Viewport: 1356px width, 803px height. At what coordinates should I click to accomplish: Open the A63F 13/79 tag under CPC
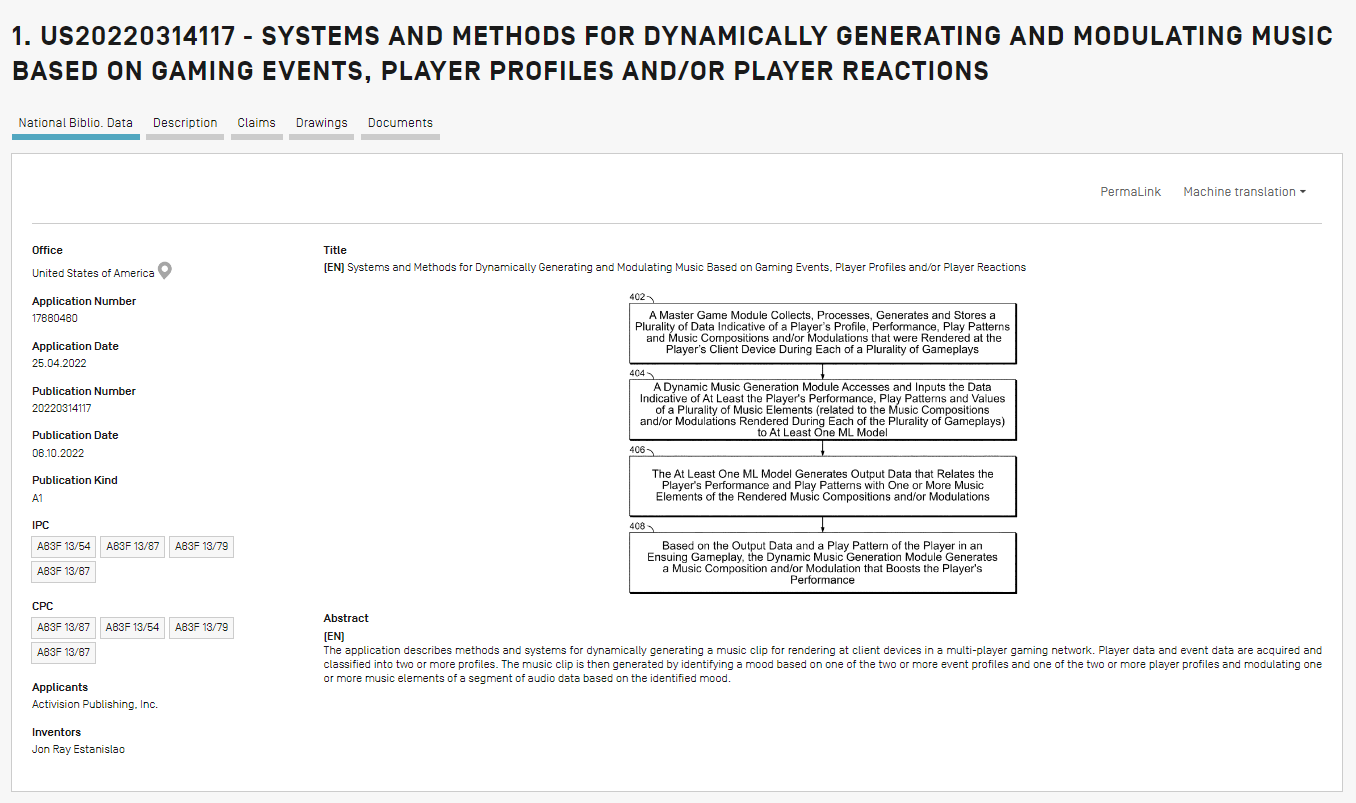pyautogui.click(x=202, y=628)
